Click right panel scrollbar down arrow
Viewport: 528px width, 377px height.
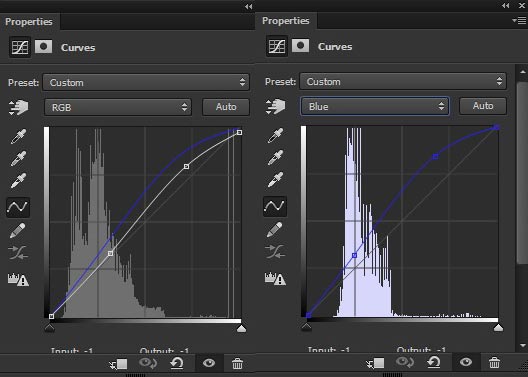[522, 345]
